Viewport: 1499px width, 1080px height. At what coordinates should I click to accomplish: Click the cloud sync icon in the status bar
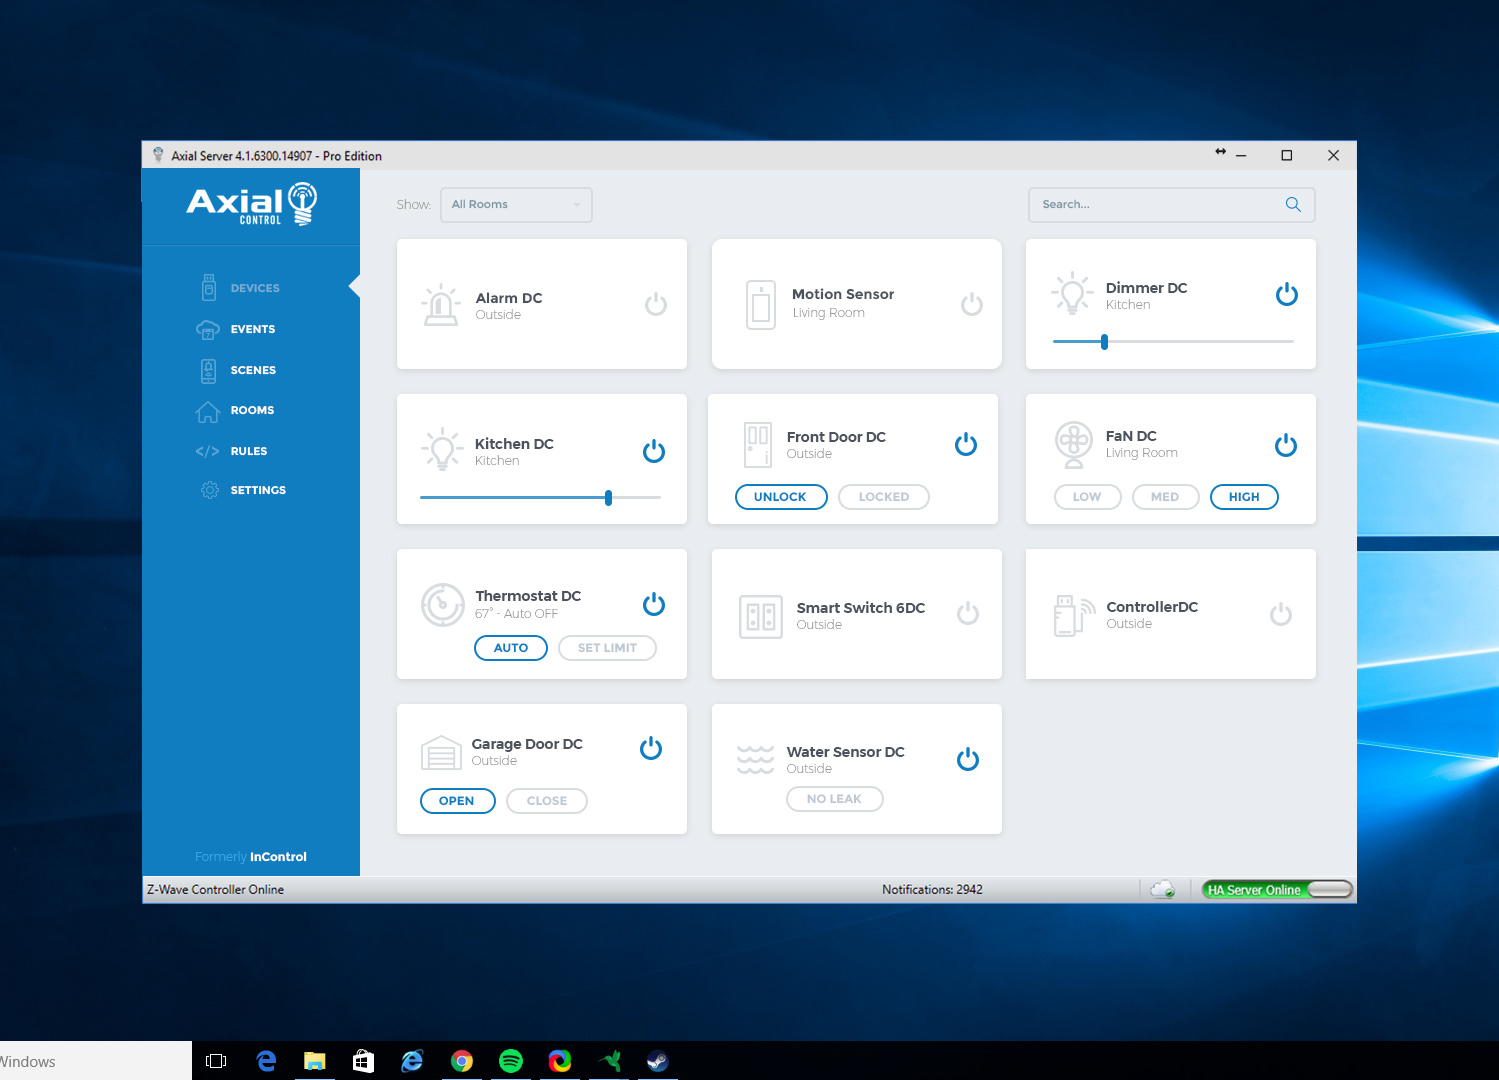click(x=1163, y=888)
